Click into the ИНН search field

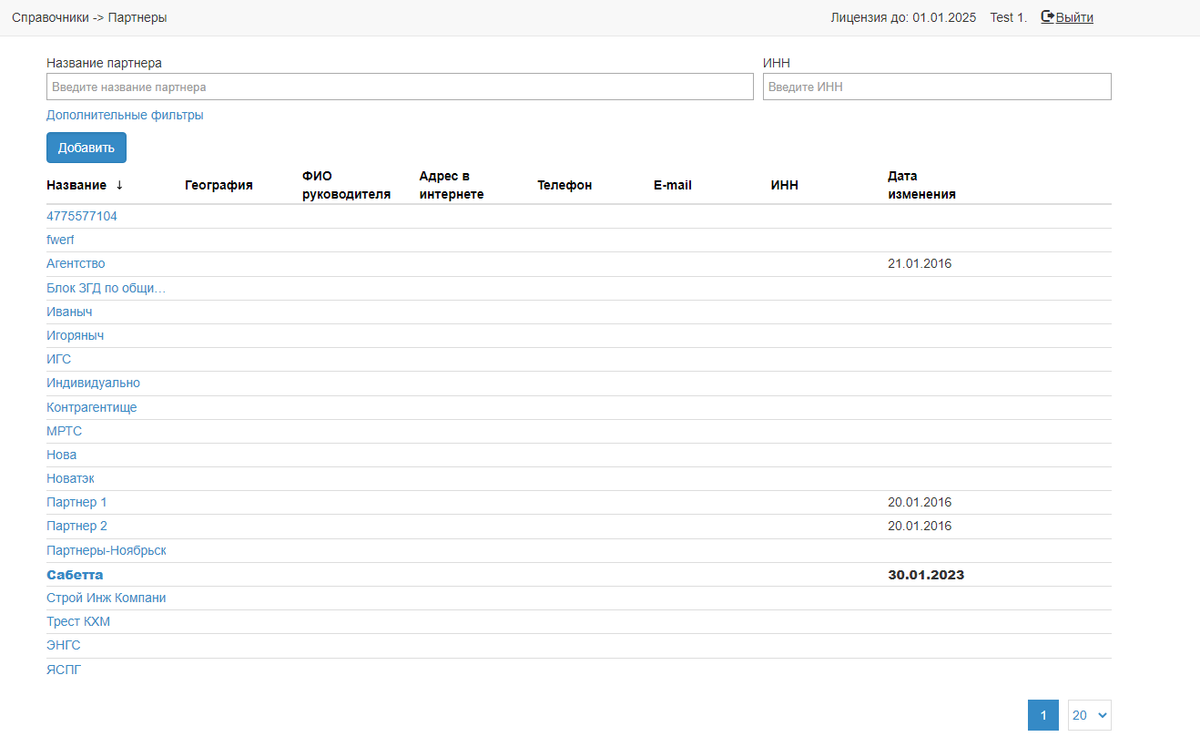click(936, 87)
